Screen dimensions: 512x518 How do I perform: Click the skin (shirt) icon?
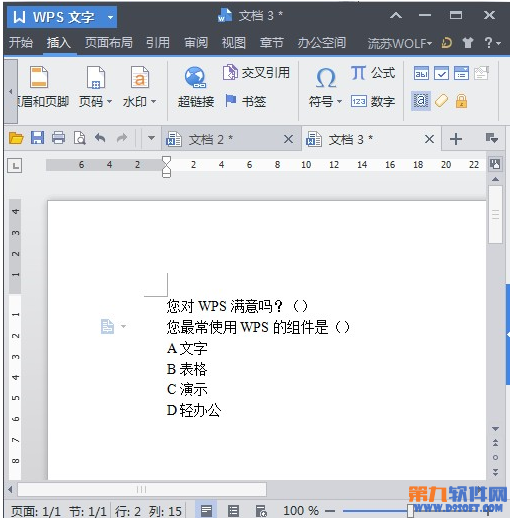[468, 43]
